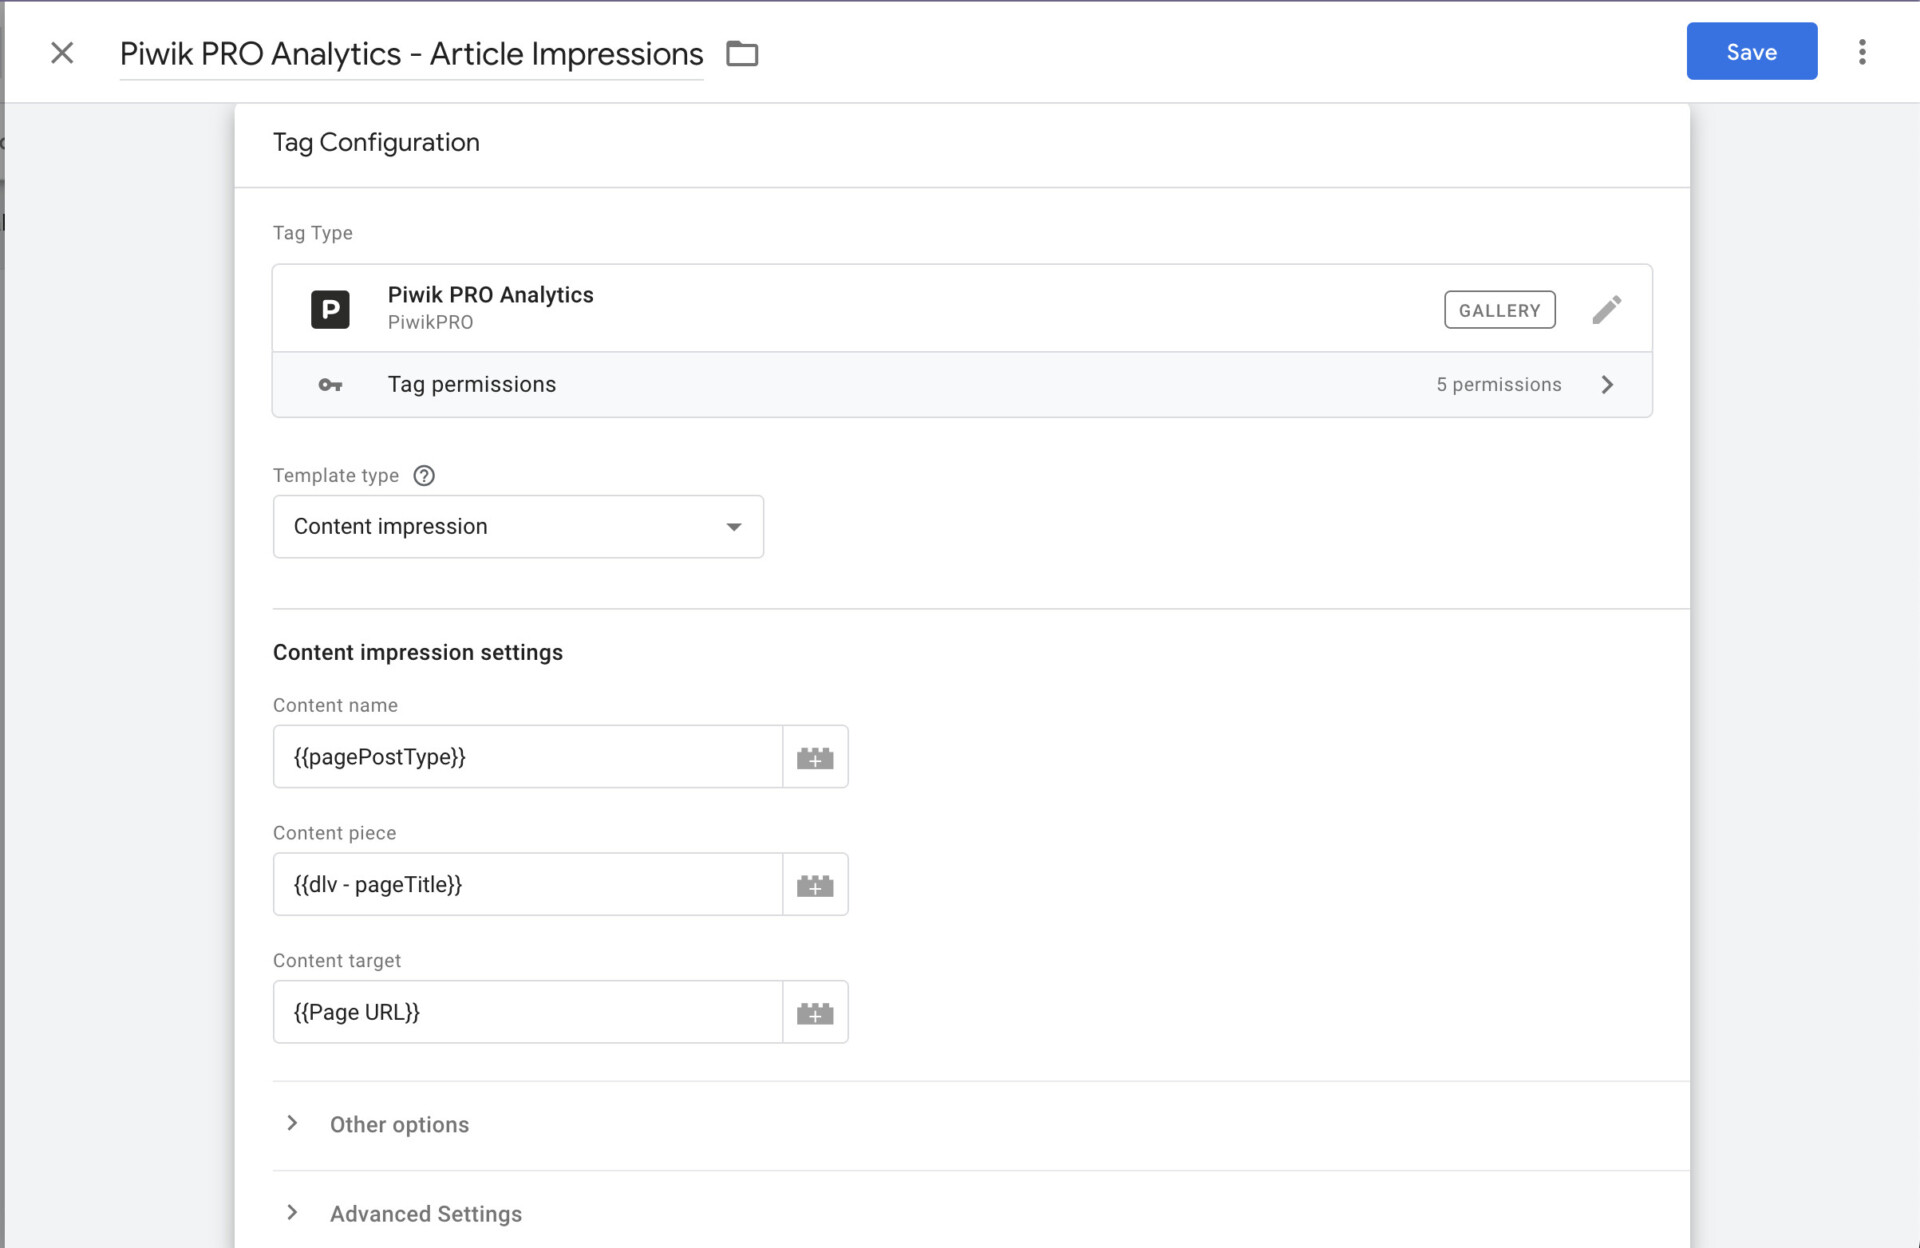Click the key icon beside Tag permissions

(330, 385)
